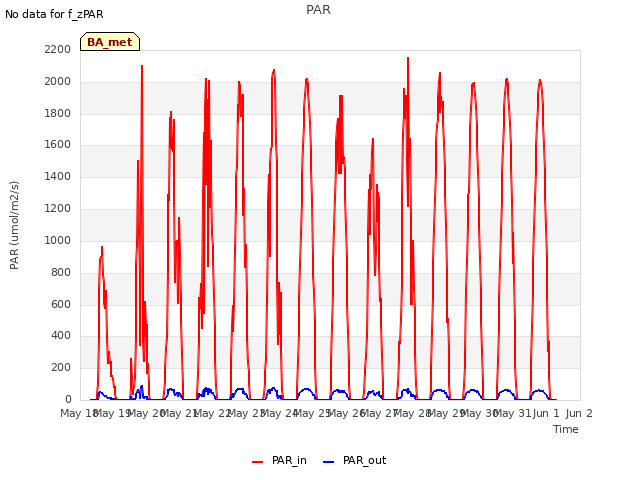Viewport: 640px width, 480px height.
Task: Click the 1000 y-axis tick label
Action: click(x=58, y=240)
